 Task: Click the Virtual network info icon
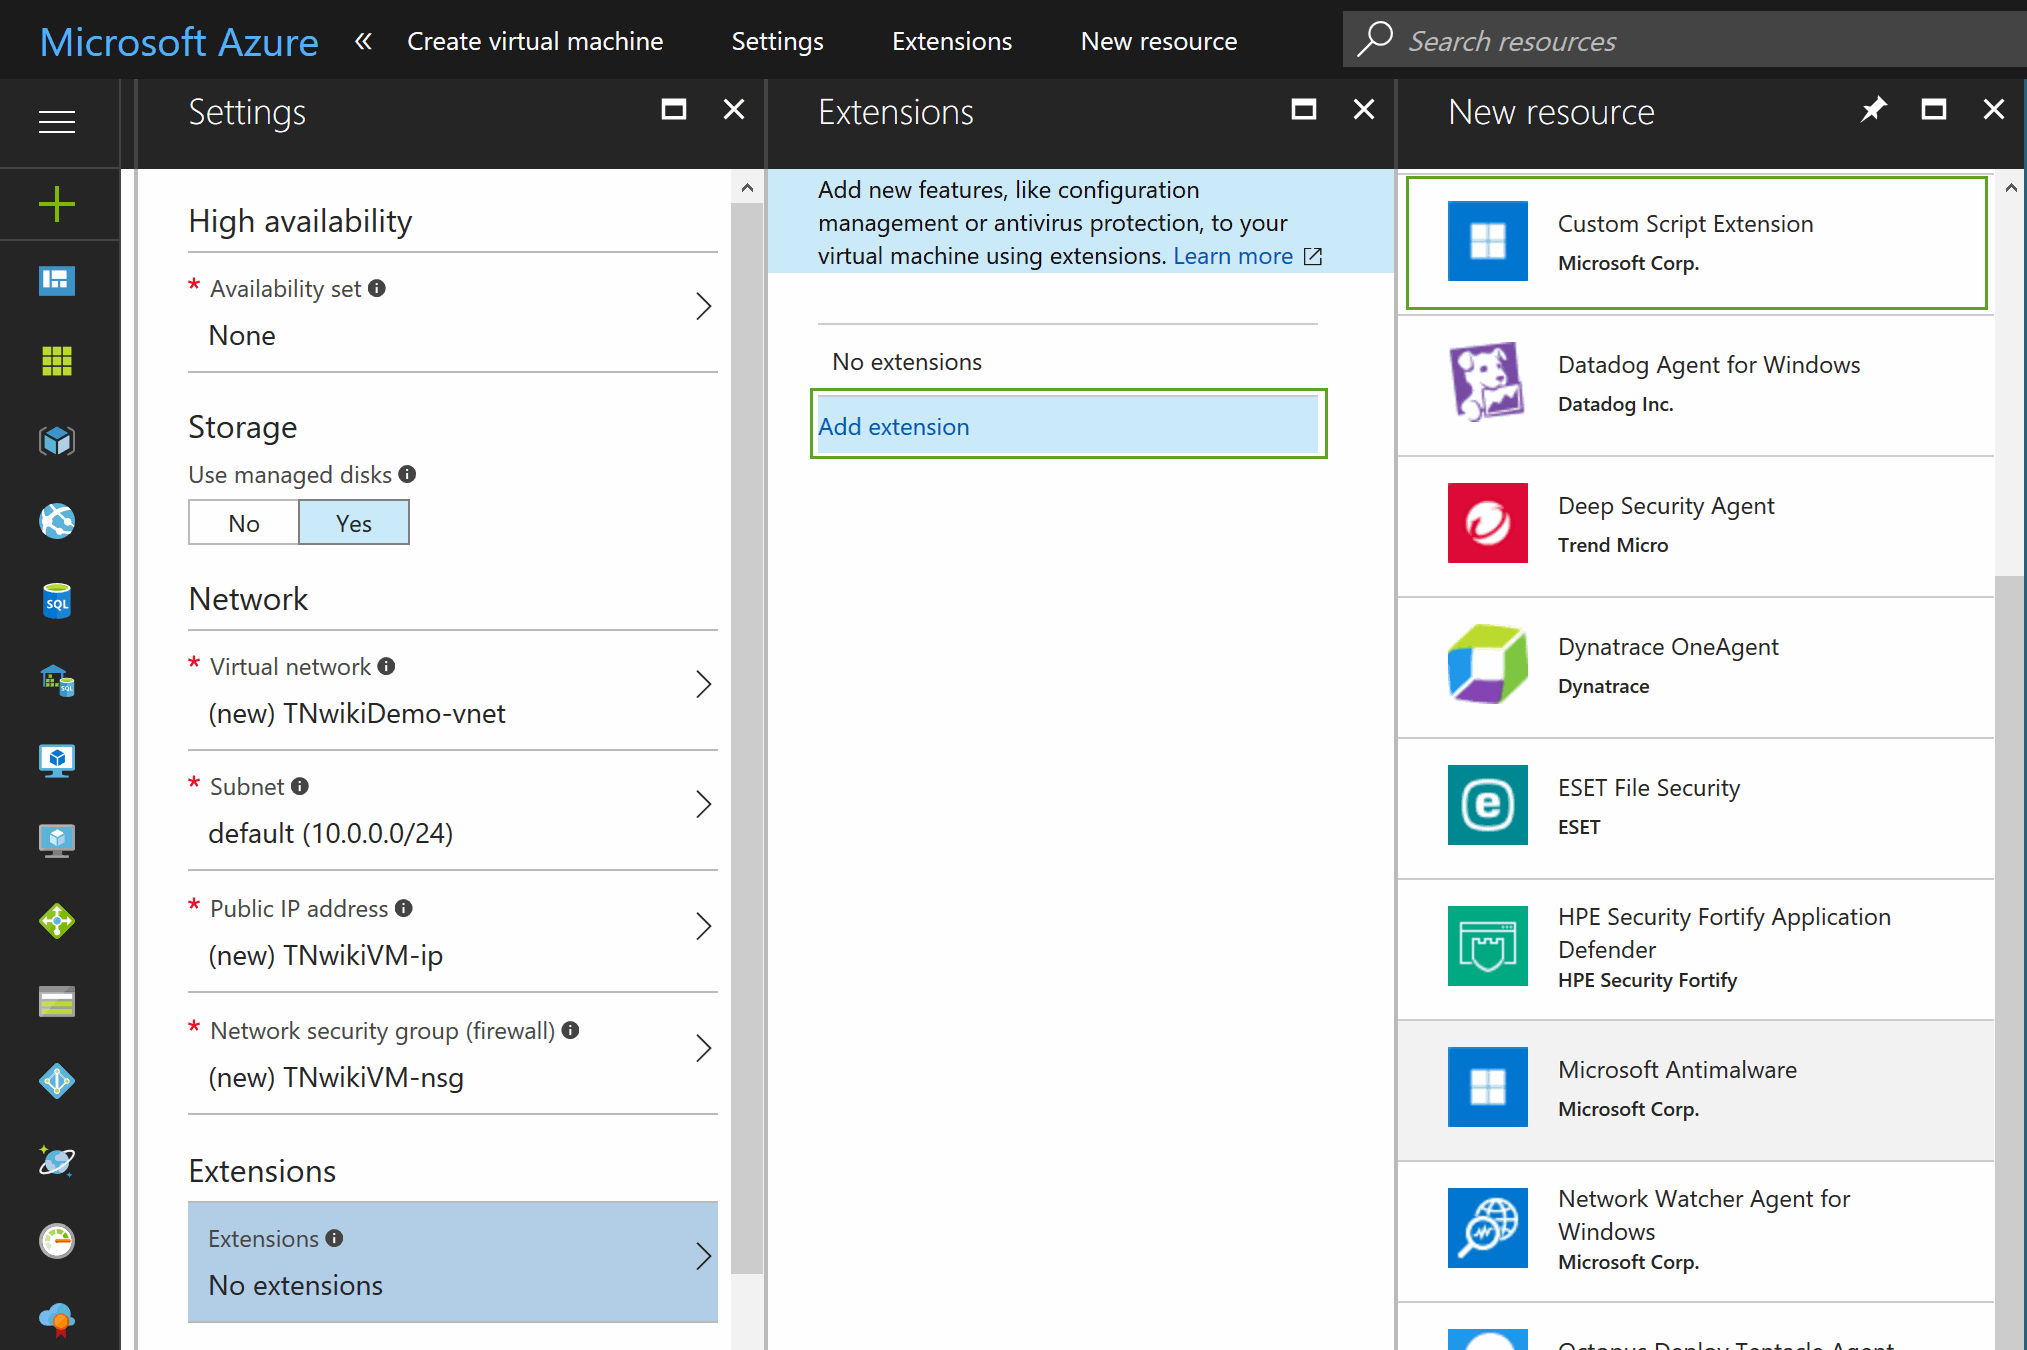[x=387, y=666]
